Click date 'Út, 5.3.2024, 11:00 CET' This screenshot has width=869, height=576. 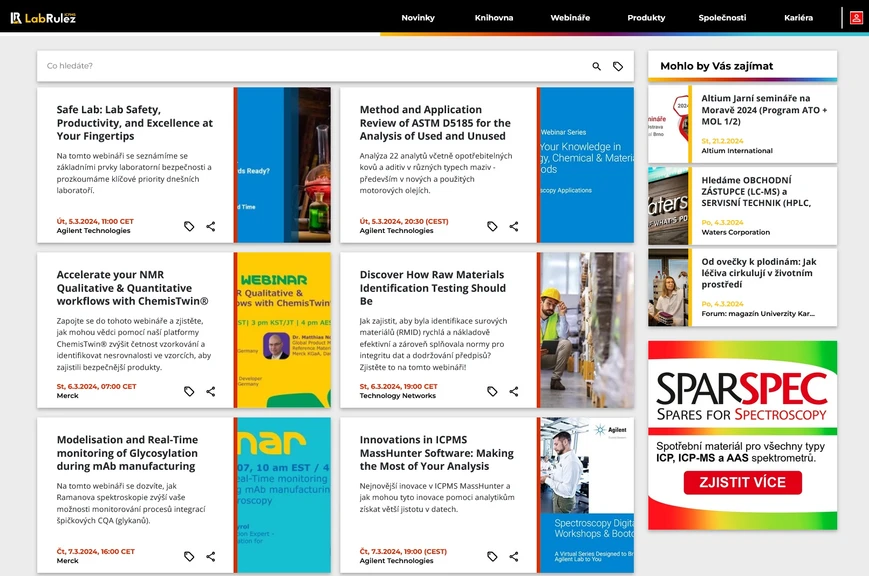pyautogui.click(x=95, y=221)
